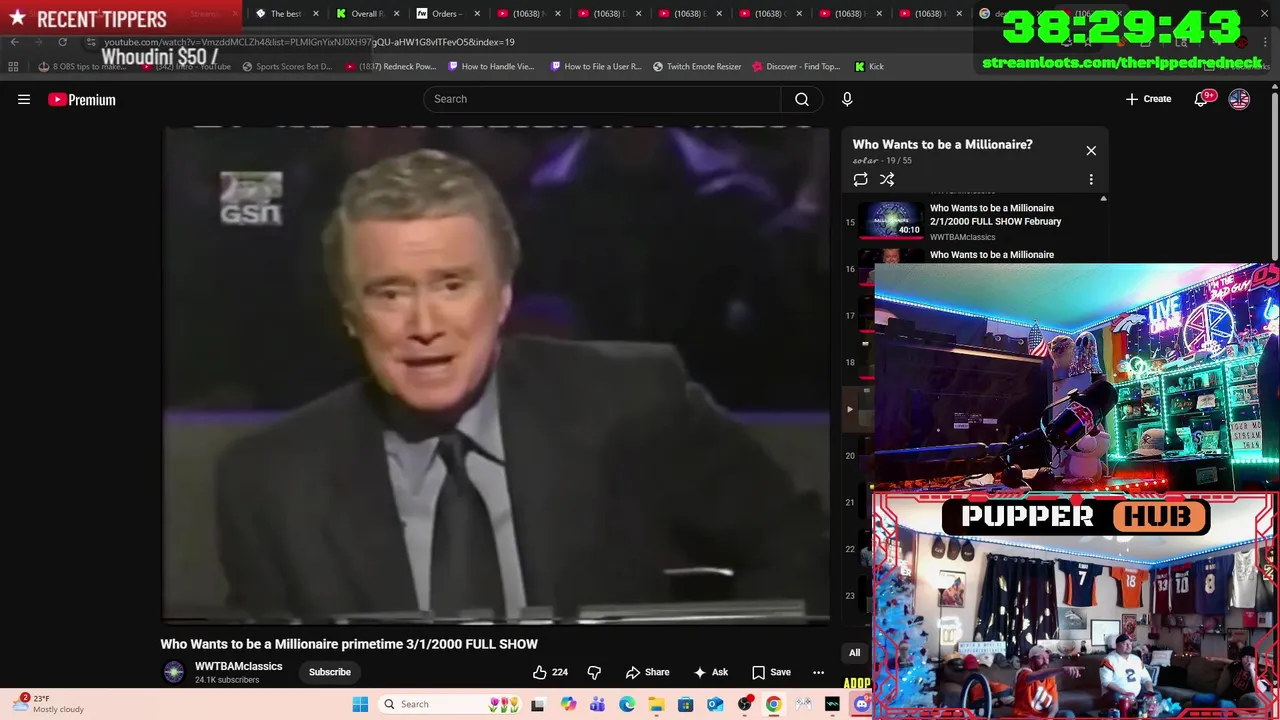Image resolution: width=1280 pixels, height=720 pixels.
Task: Reload the page
Action: [62, 42]
